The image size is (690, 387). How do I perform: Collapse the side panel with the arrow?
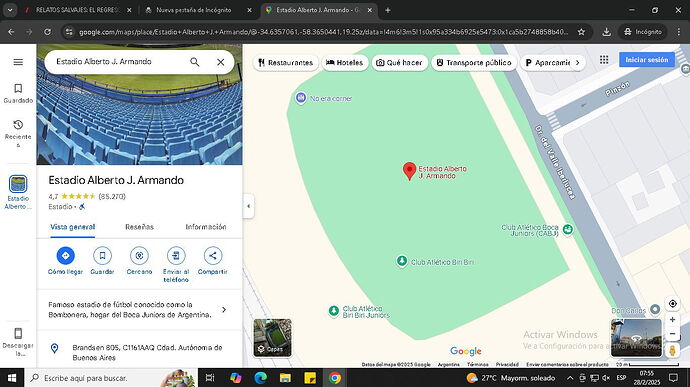pos(249,206)
